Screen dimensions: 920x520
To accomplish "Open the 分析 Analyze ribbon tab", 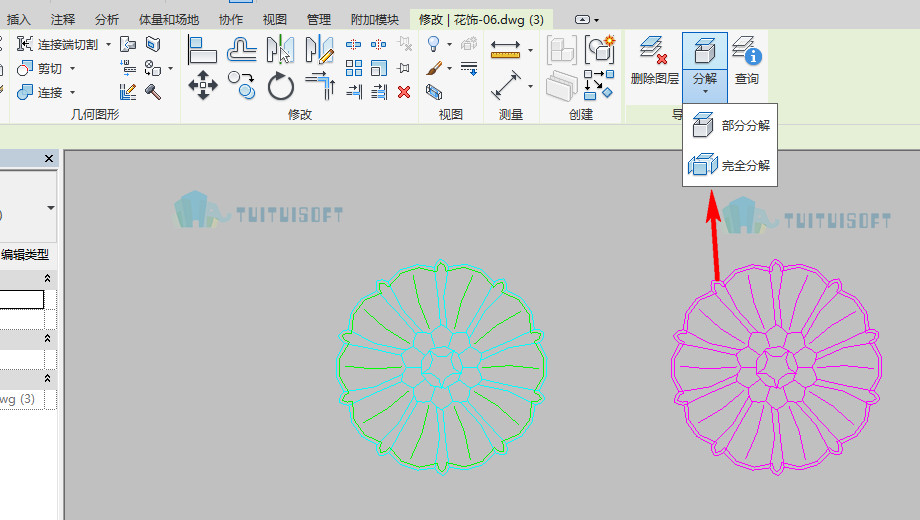I will point(107,20).
